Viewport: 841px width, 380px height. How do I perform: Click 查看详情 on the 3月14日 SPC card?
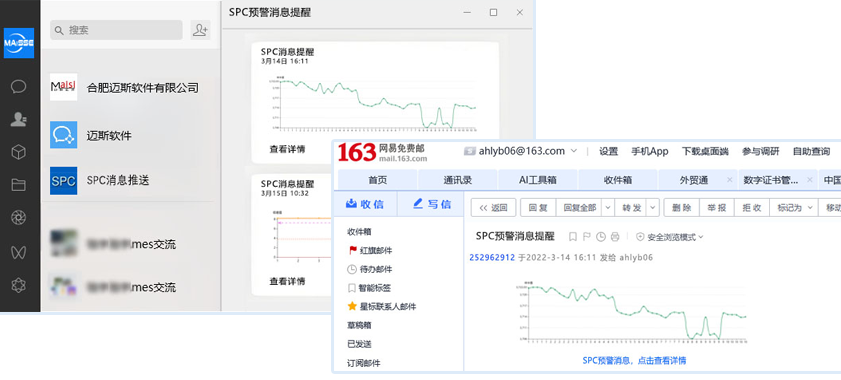[x=287, y=149]
